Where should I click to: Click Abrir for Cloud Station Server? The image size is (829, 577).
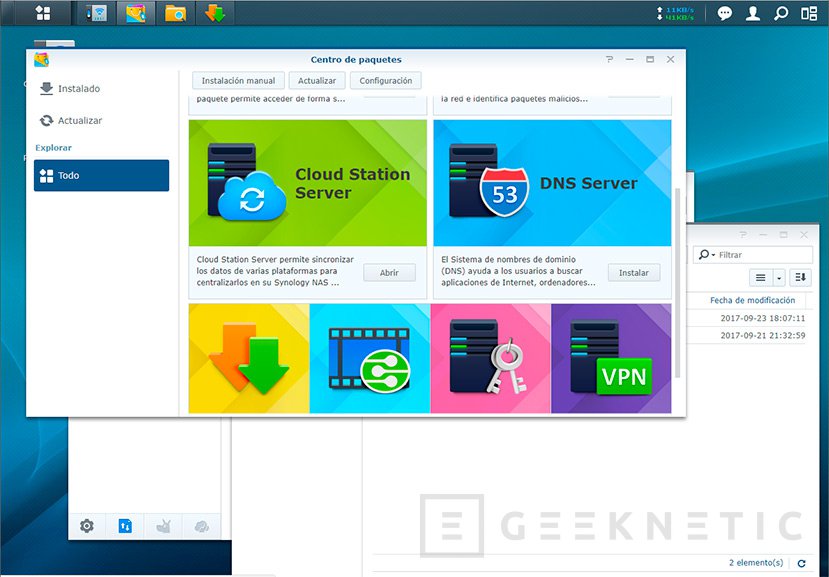click(389, 273)
